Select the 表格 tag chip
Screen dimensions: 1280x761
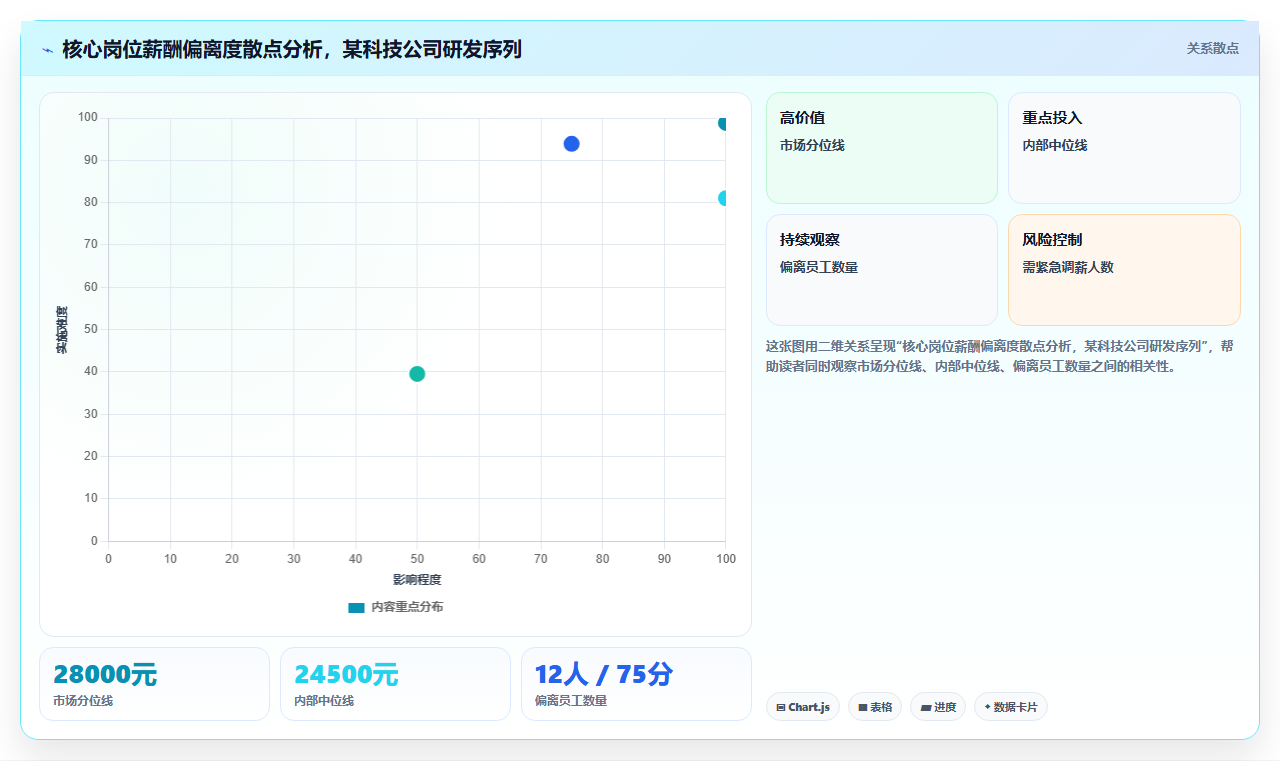875,707
